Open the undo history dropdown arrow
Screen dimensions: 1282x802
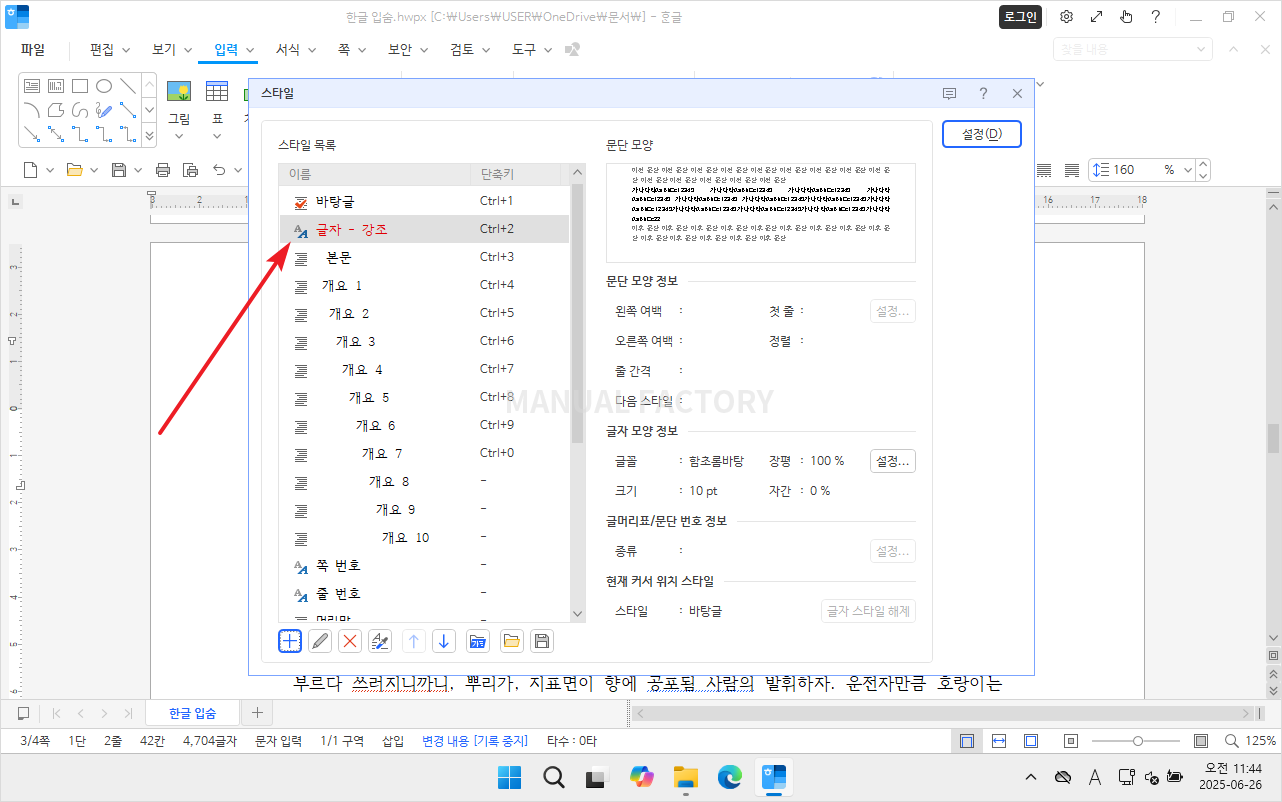[x=239, y=170]
